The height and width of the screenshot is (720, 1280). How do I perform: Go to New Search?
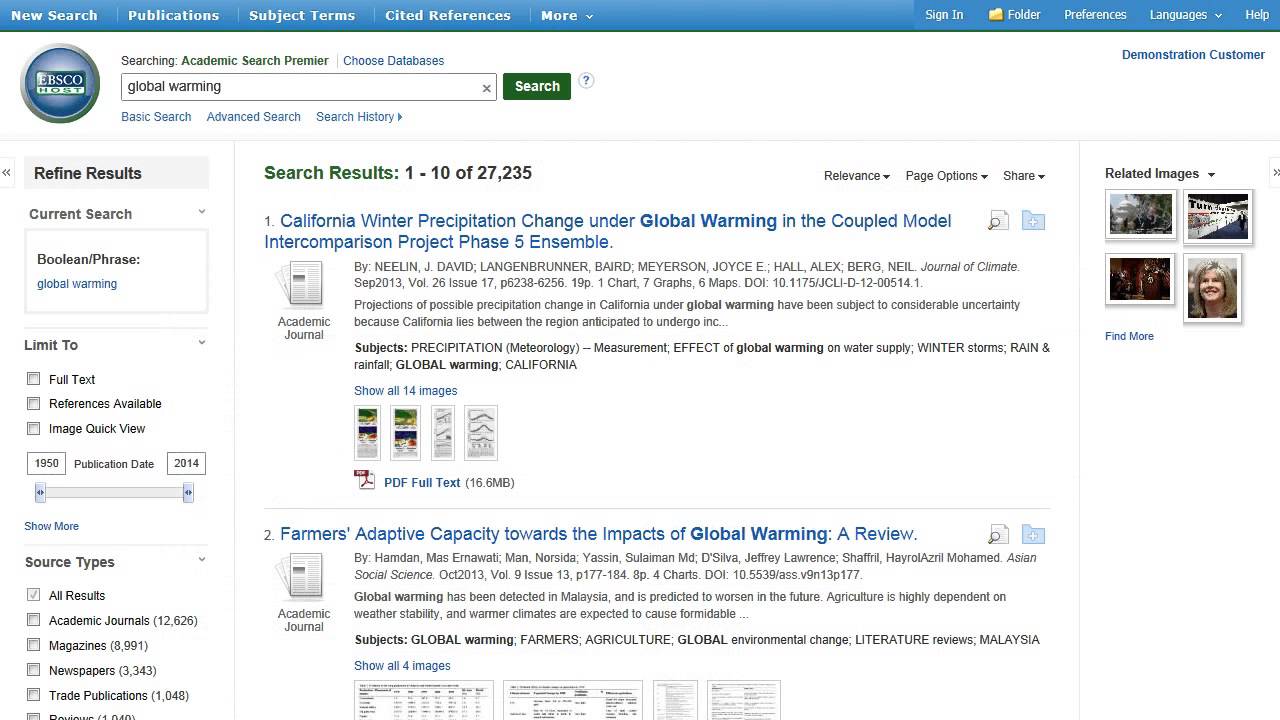tap(54, 15)
